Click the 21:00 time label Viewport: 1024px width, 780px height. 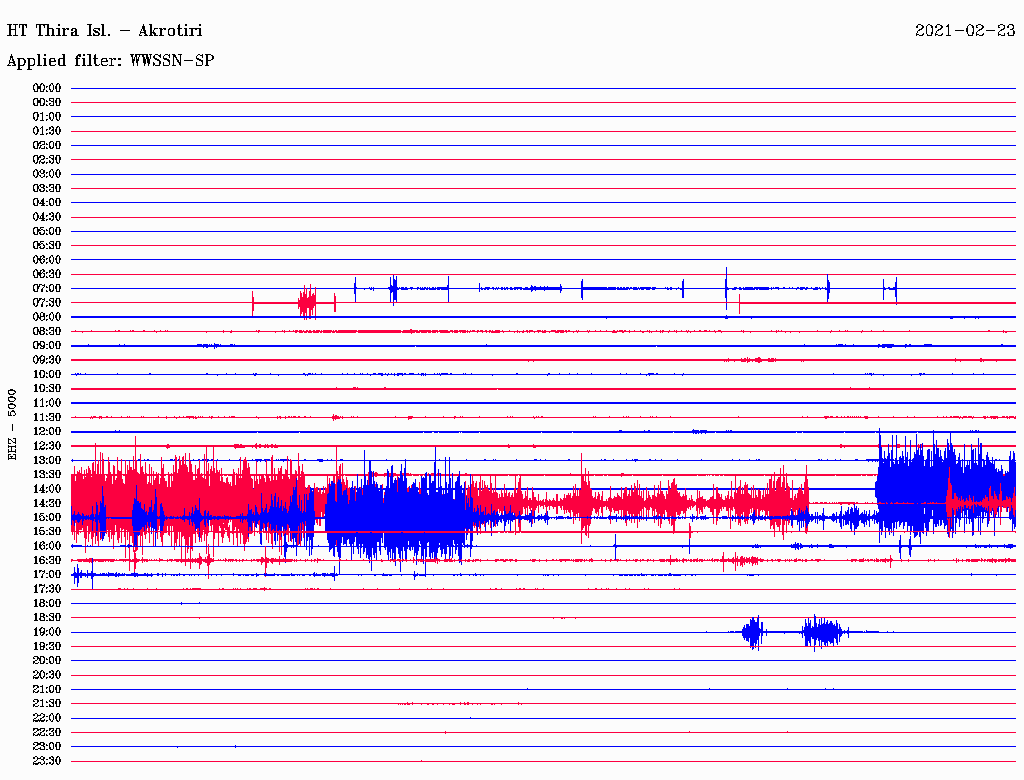47,690
